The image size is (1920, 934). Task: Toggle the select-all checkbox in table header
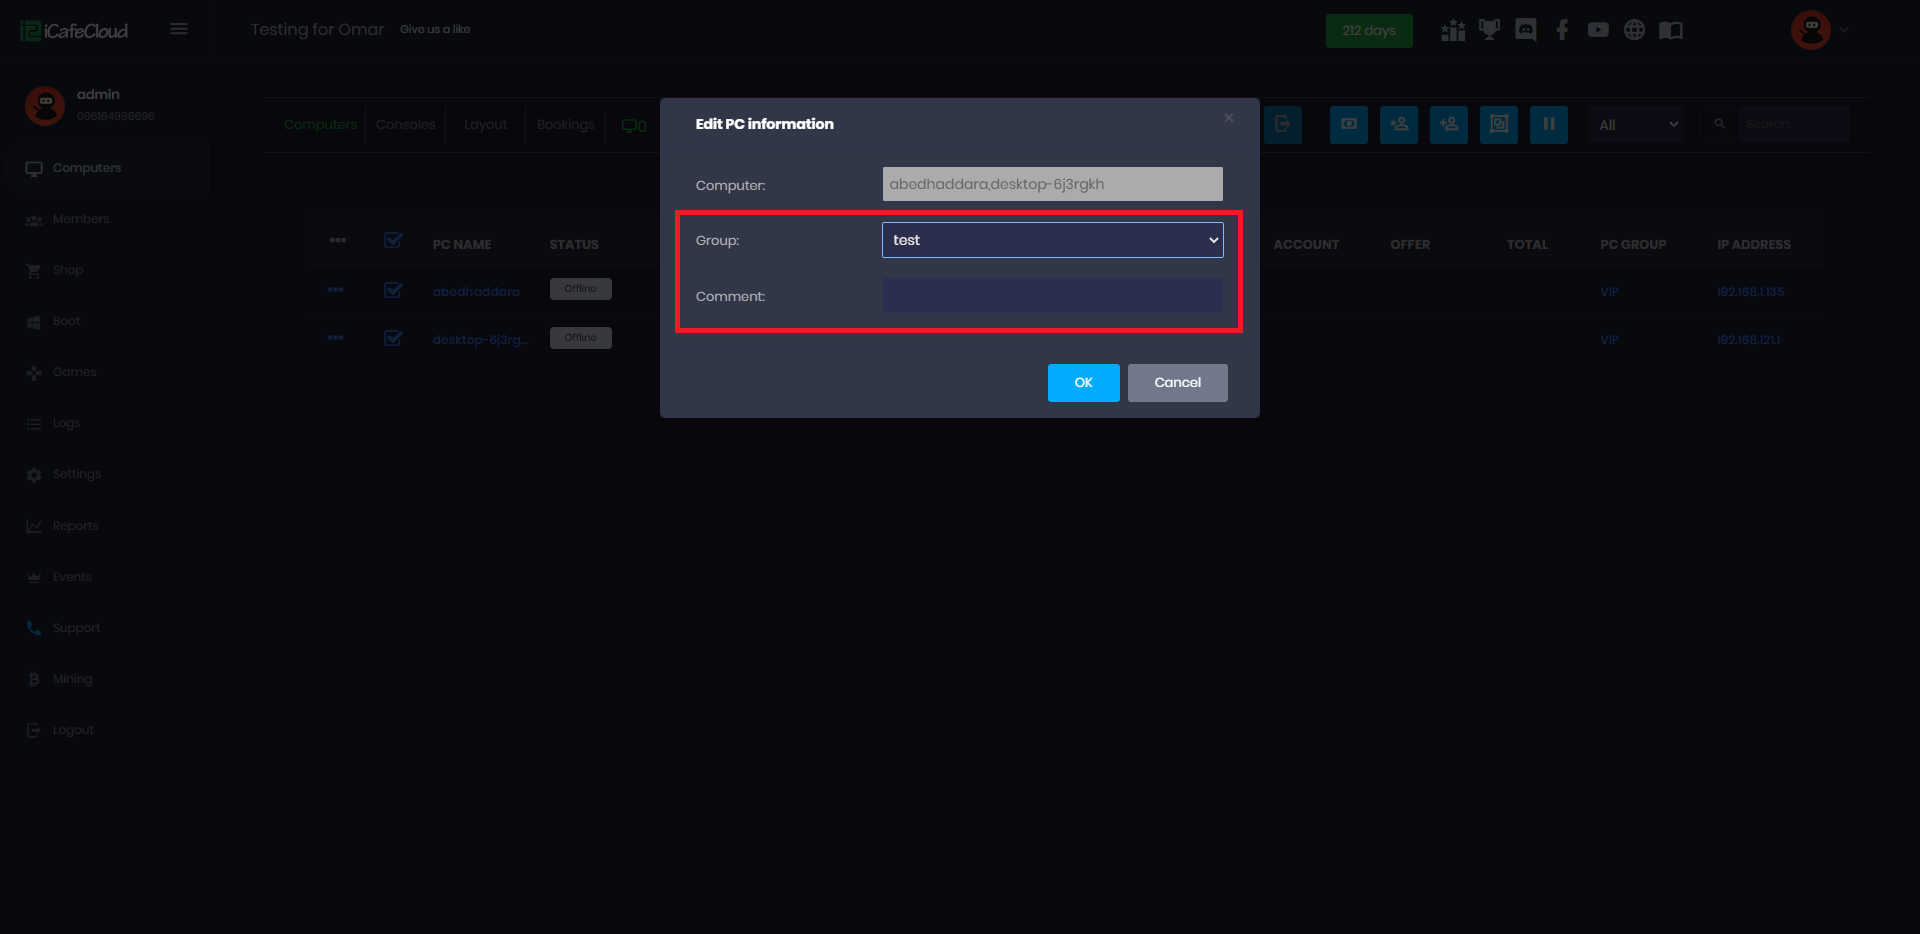[x=393, y=241]
